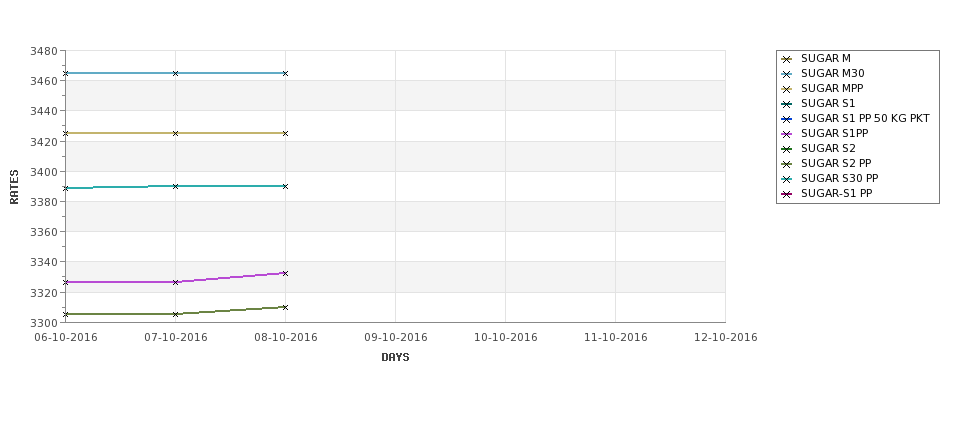Click the 3480 y-axis value label
Screen dimensions: 975x429
44,51
